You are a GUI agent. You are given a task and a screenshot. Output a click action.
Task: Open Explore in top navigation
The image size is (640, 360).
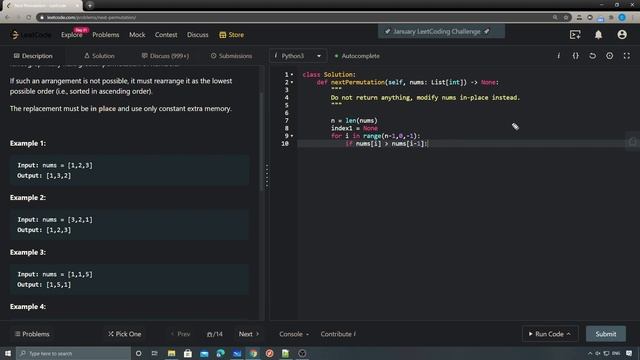71,35
